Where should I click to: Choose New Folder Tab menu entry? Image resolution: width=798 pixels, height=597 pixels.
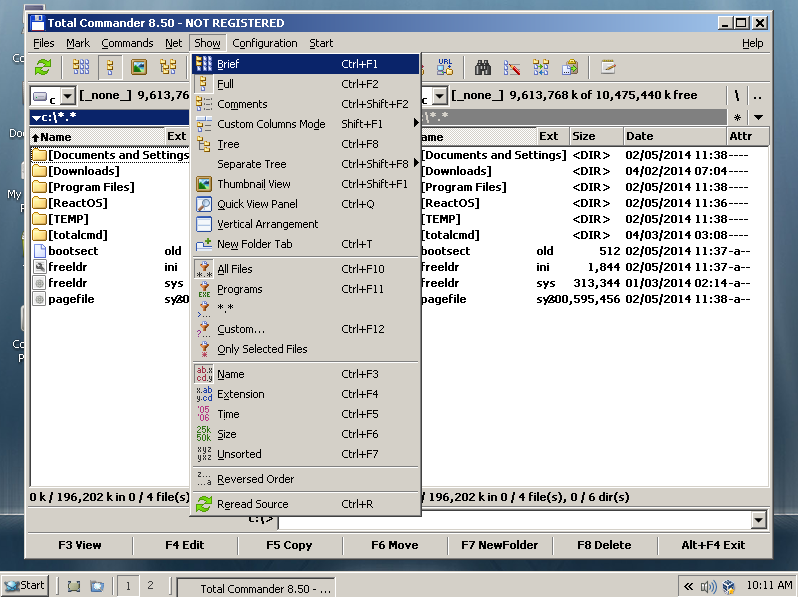306,244
